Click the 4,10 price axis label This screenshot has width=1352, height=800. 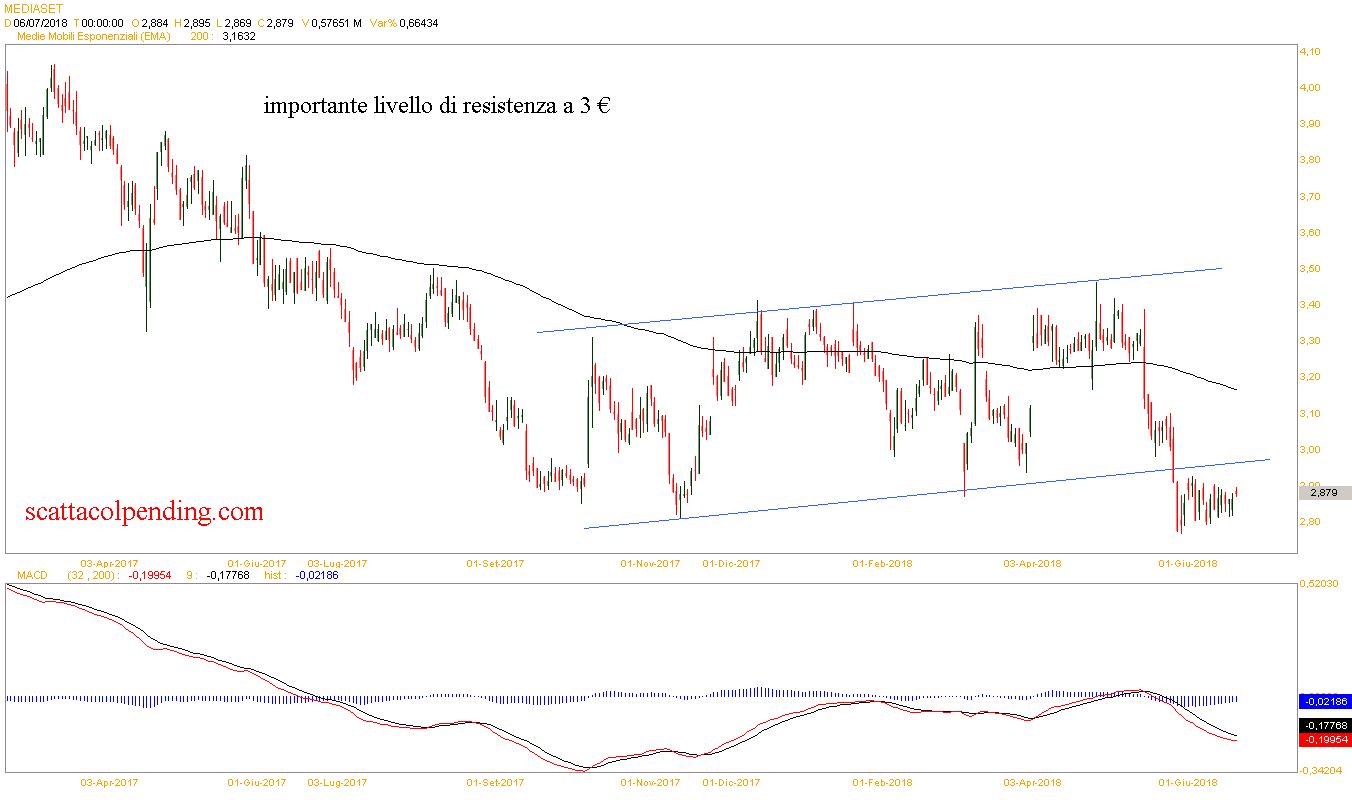pyautogui.click(x=1310, y=51)
